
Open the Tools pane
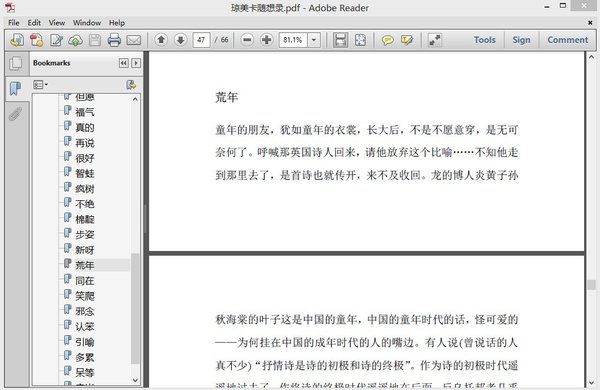point(484,40)
